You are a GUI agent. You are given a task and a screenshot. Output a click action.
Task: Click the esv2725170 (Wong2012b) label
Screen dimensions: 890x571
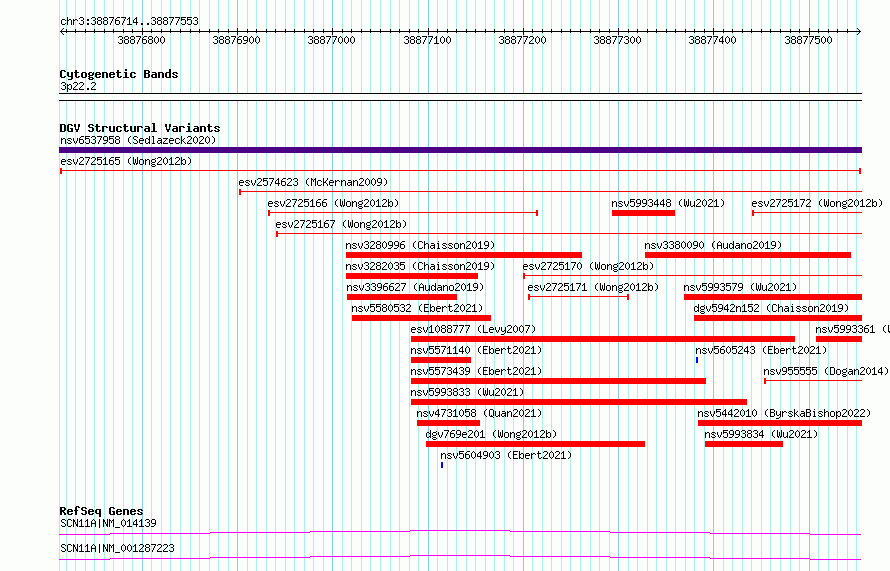tap(588, 266)
